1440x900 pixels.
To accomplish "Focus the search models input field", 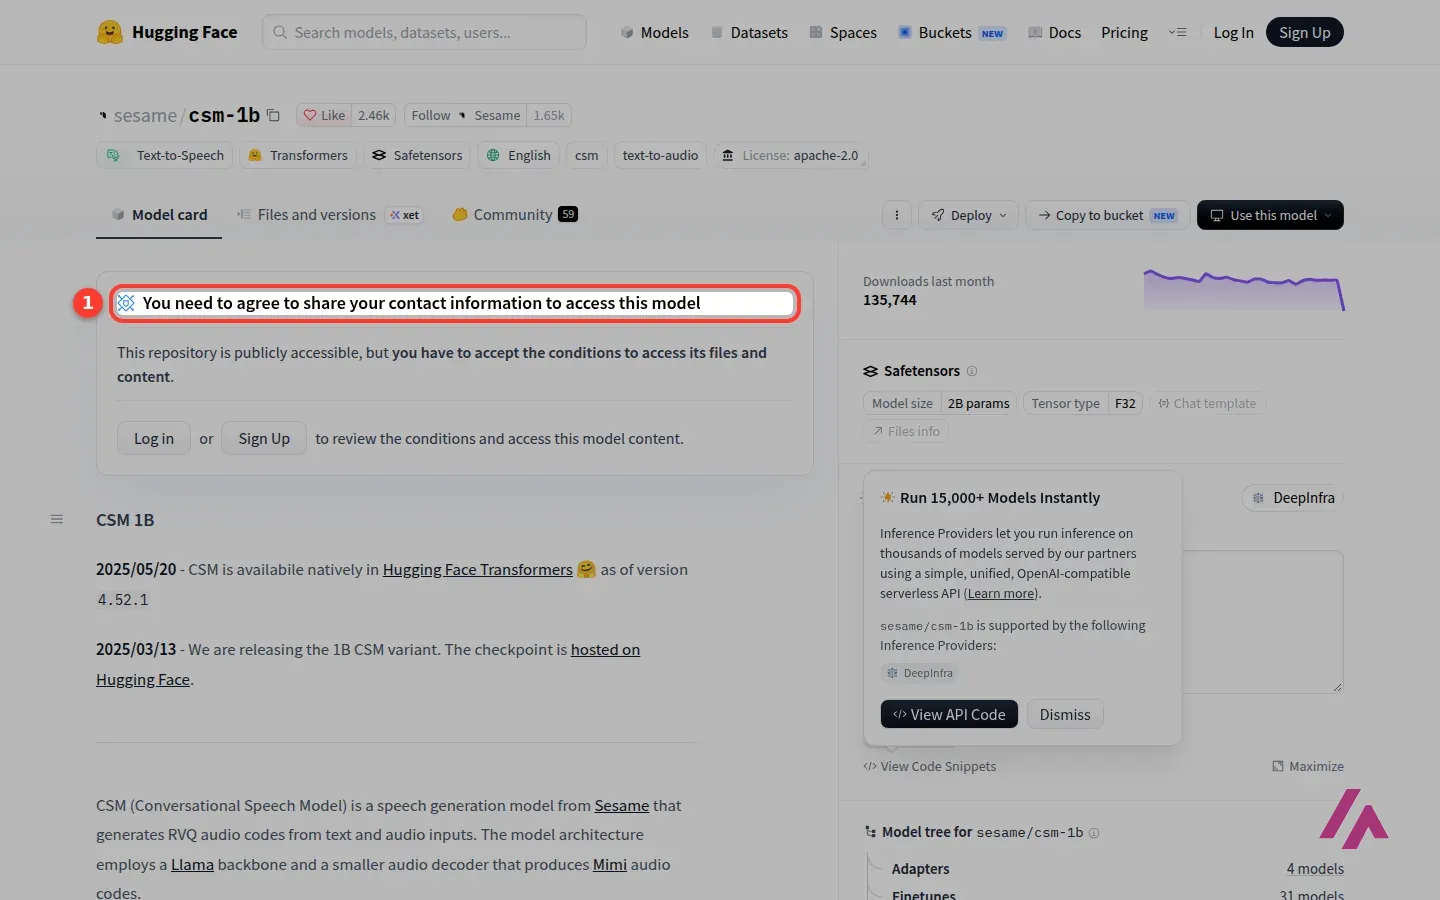I will (x=424, y=32).
